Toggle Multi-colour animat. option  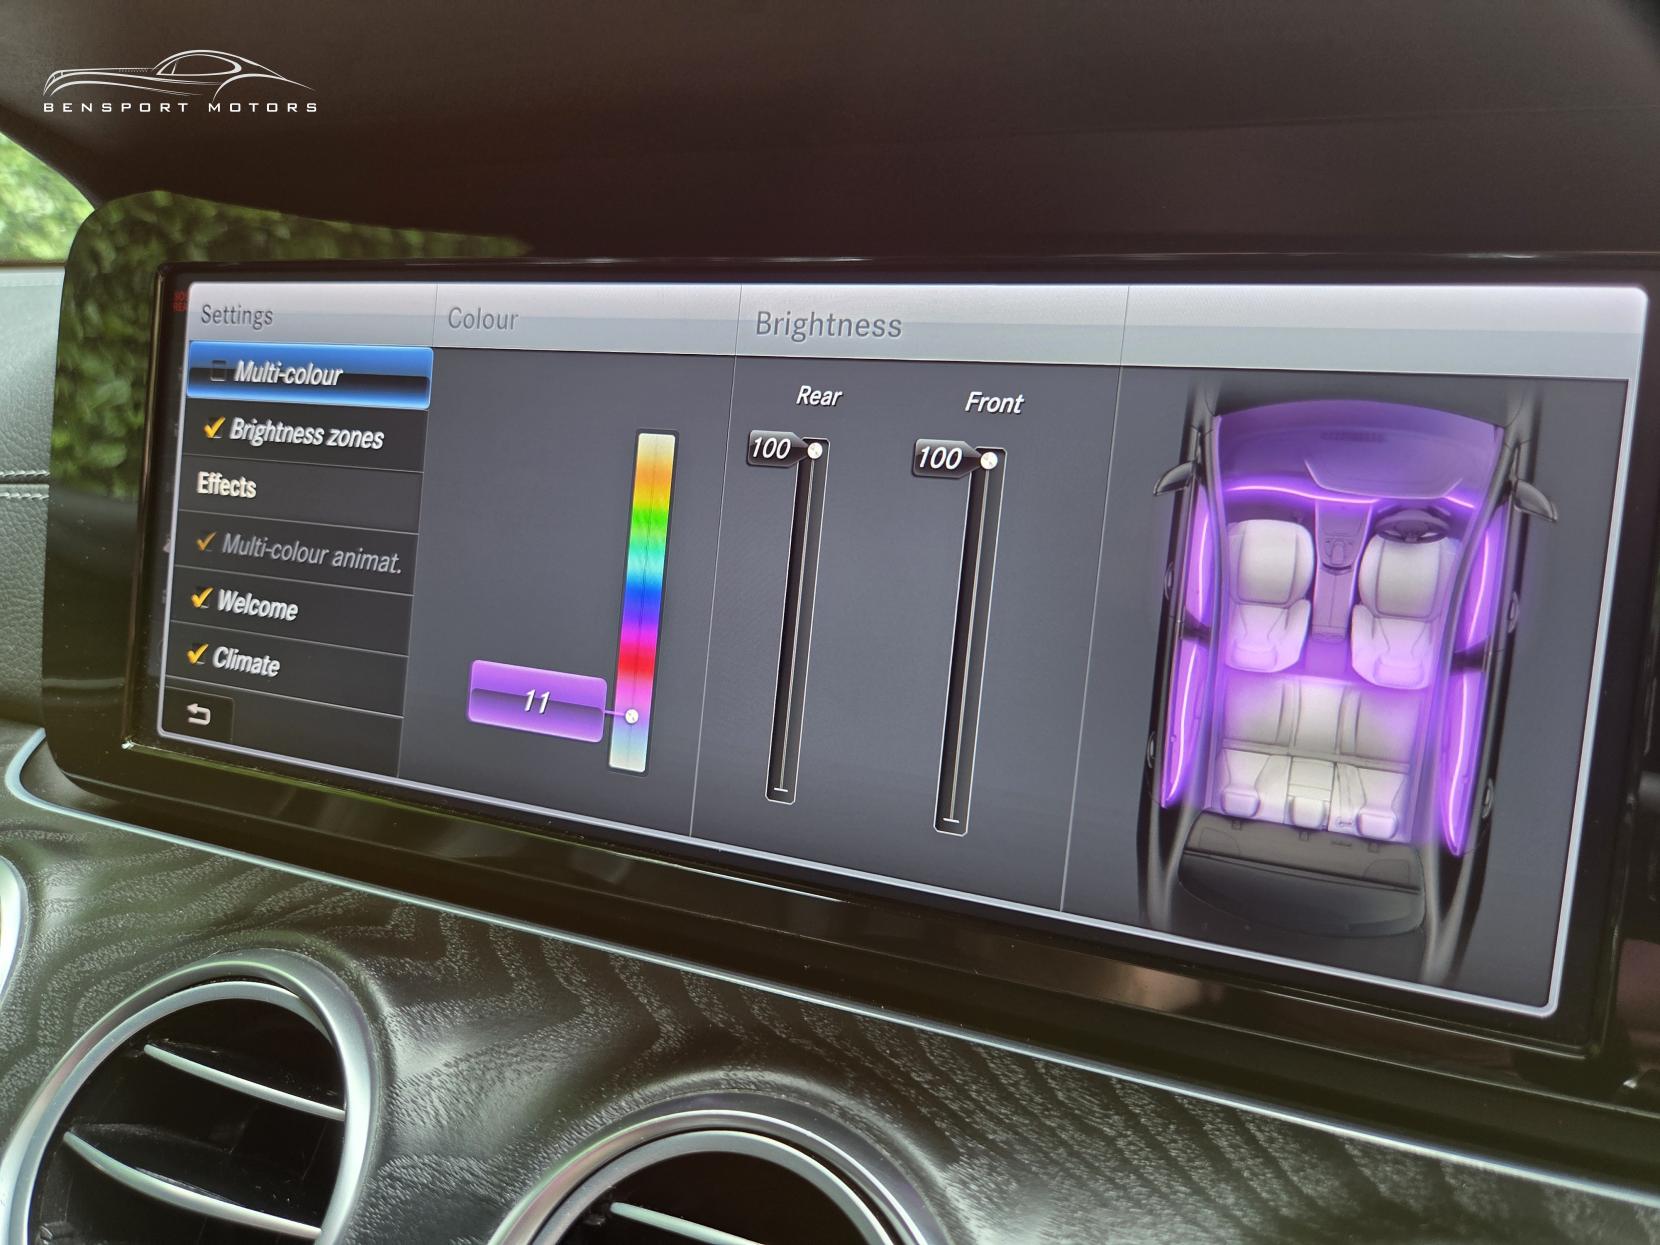pos(206,542)
